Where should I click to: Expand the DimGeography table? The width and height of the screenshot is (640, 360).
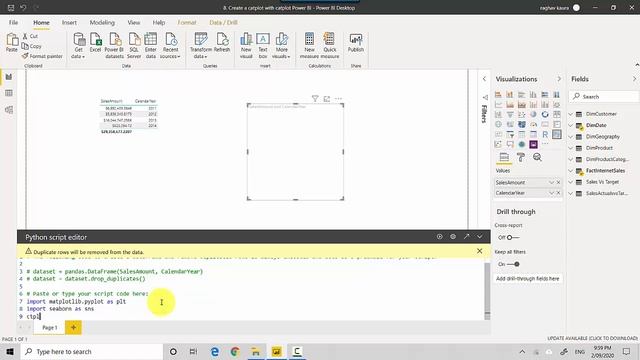[571, 137]
